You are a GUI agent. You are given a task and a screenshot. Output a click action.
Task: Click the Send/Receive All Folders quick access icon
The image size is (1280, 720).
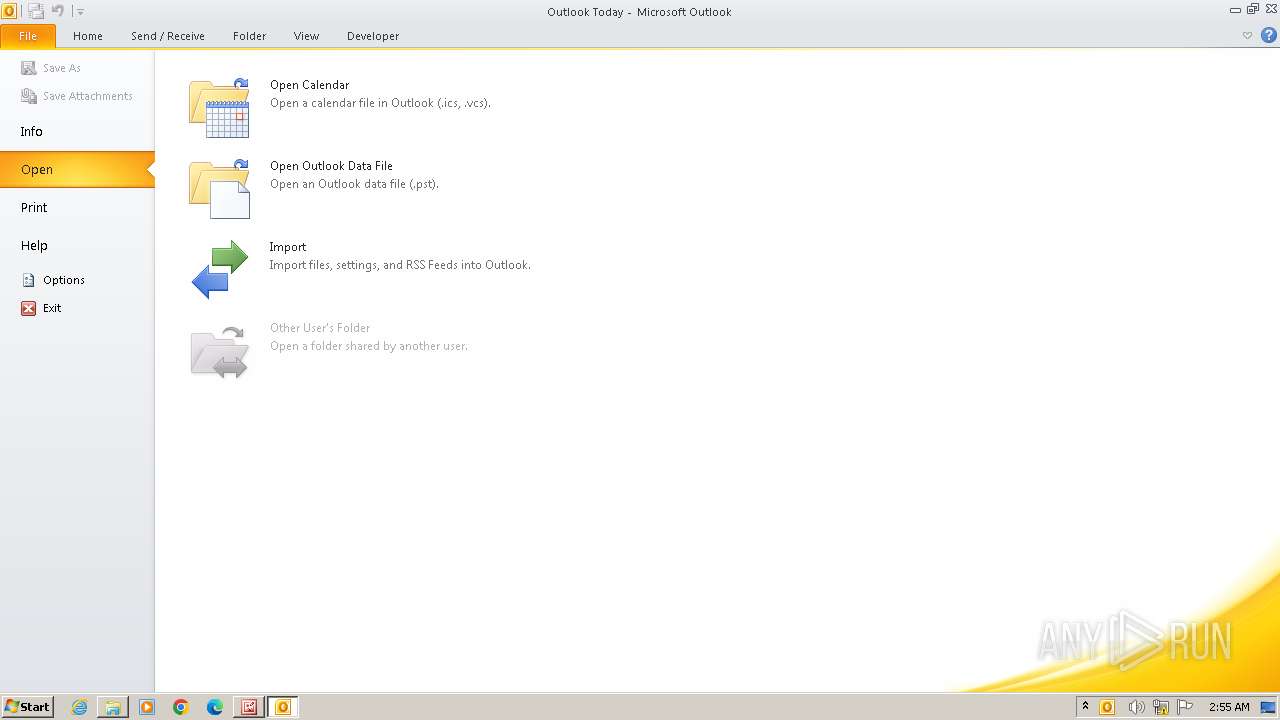[36, 11]
